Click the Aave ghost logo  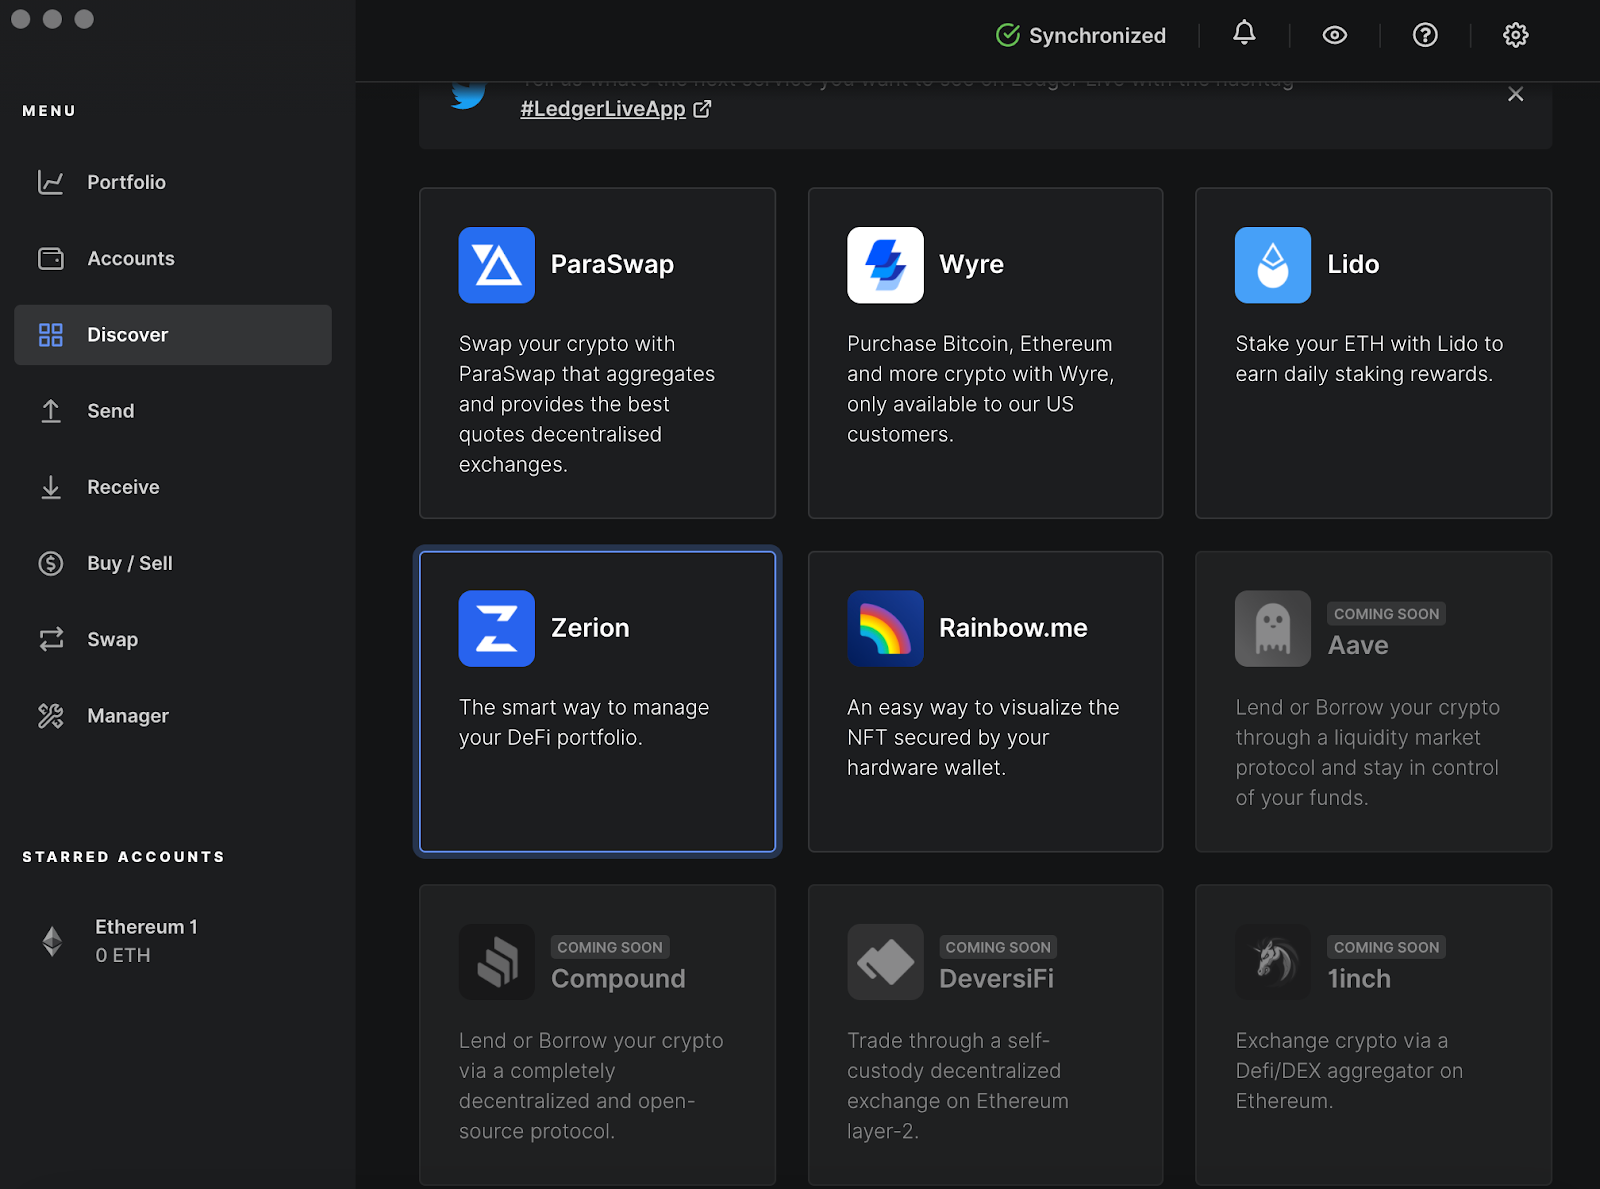click(x=1273, y=628)
